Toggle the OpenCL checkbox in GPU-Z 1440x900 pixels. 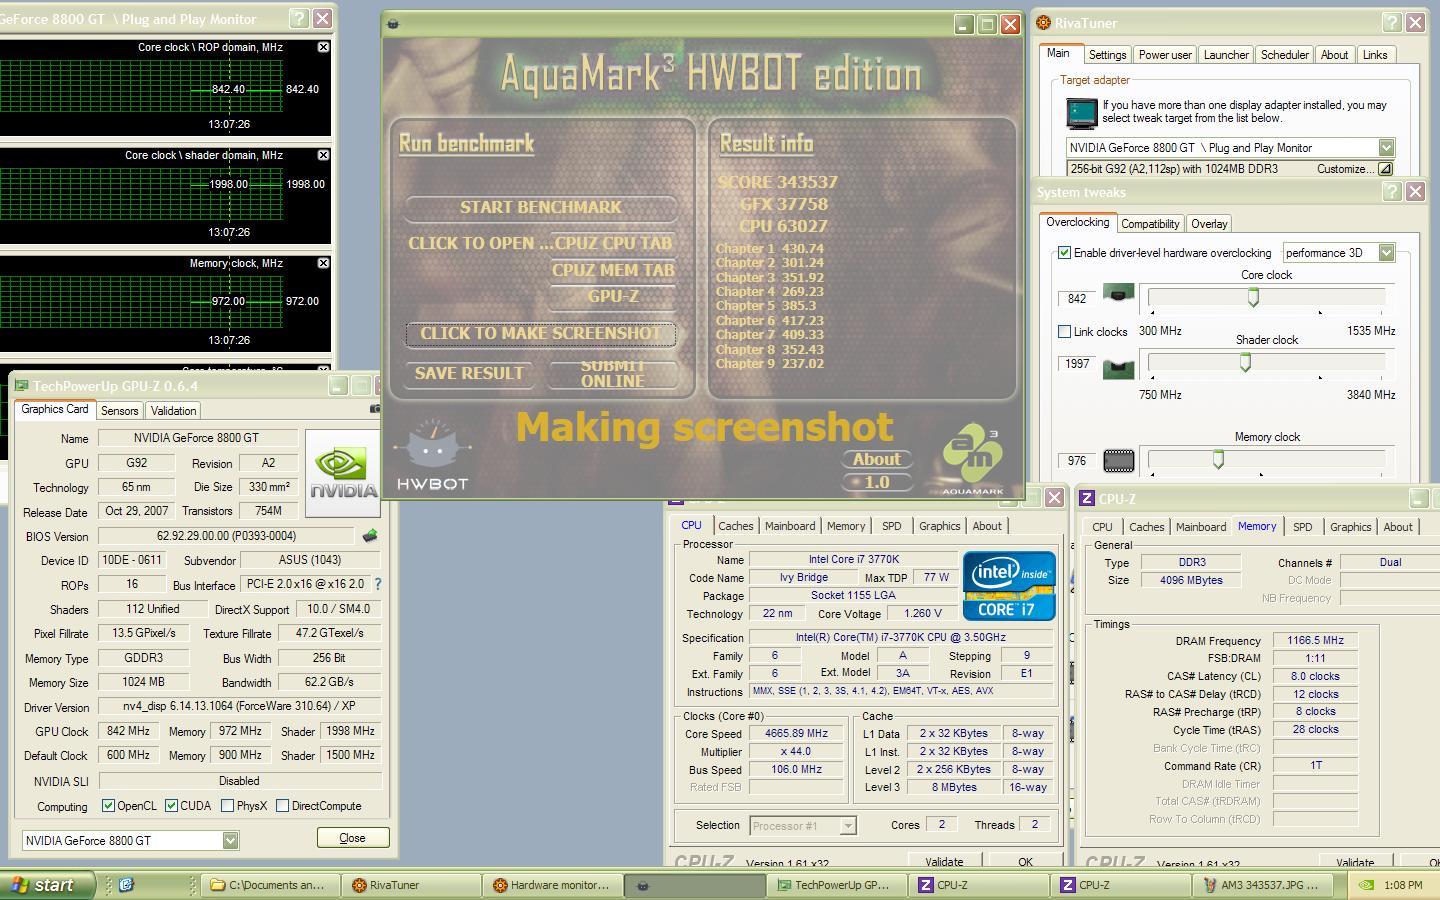coord(109,805)
